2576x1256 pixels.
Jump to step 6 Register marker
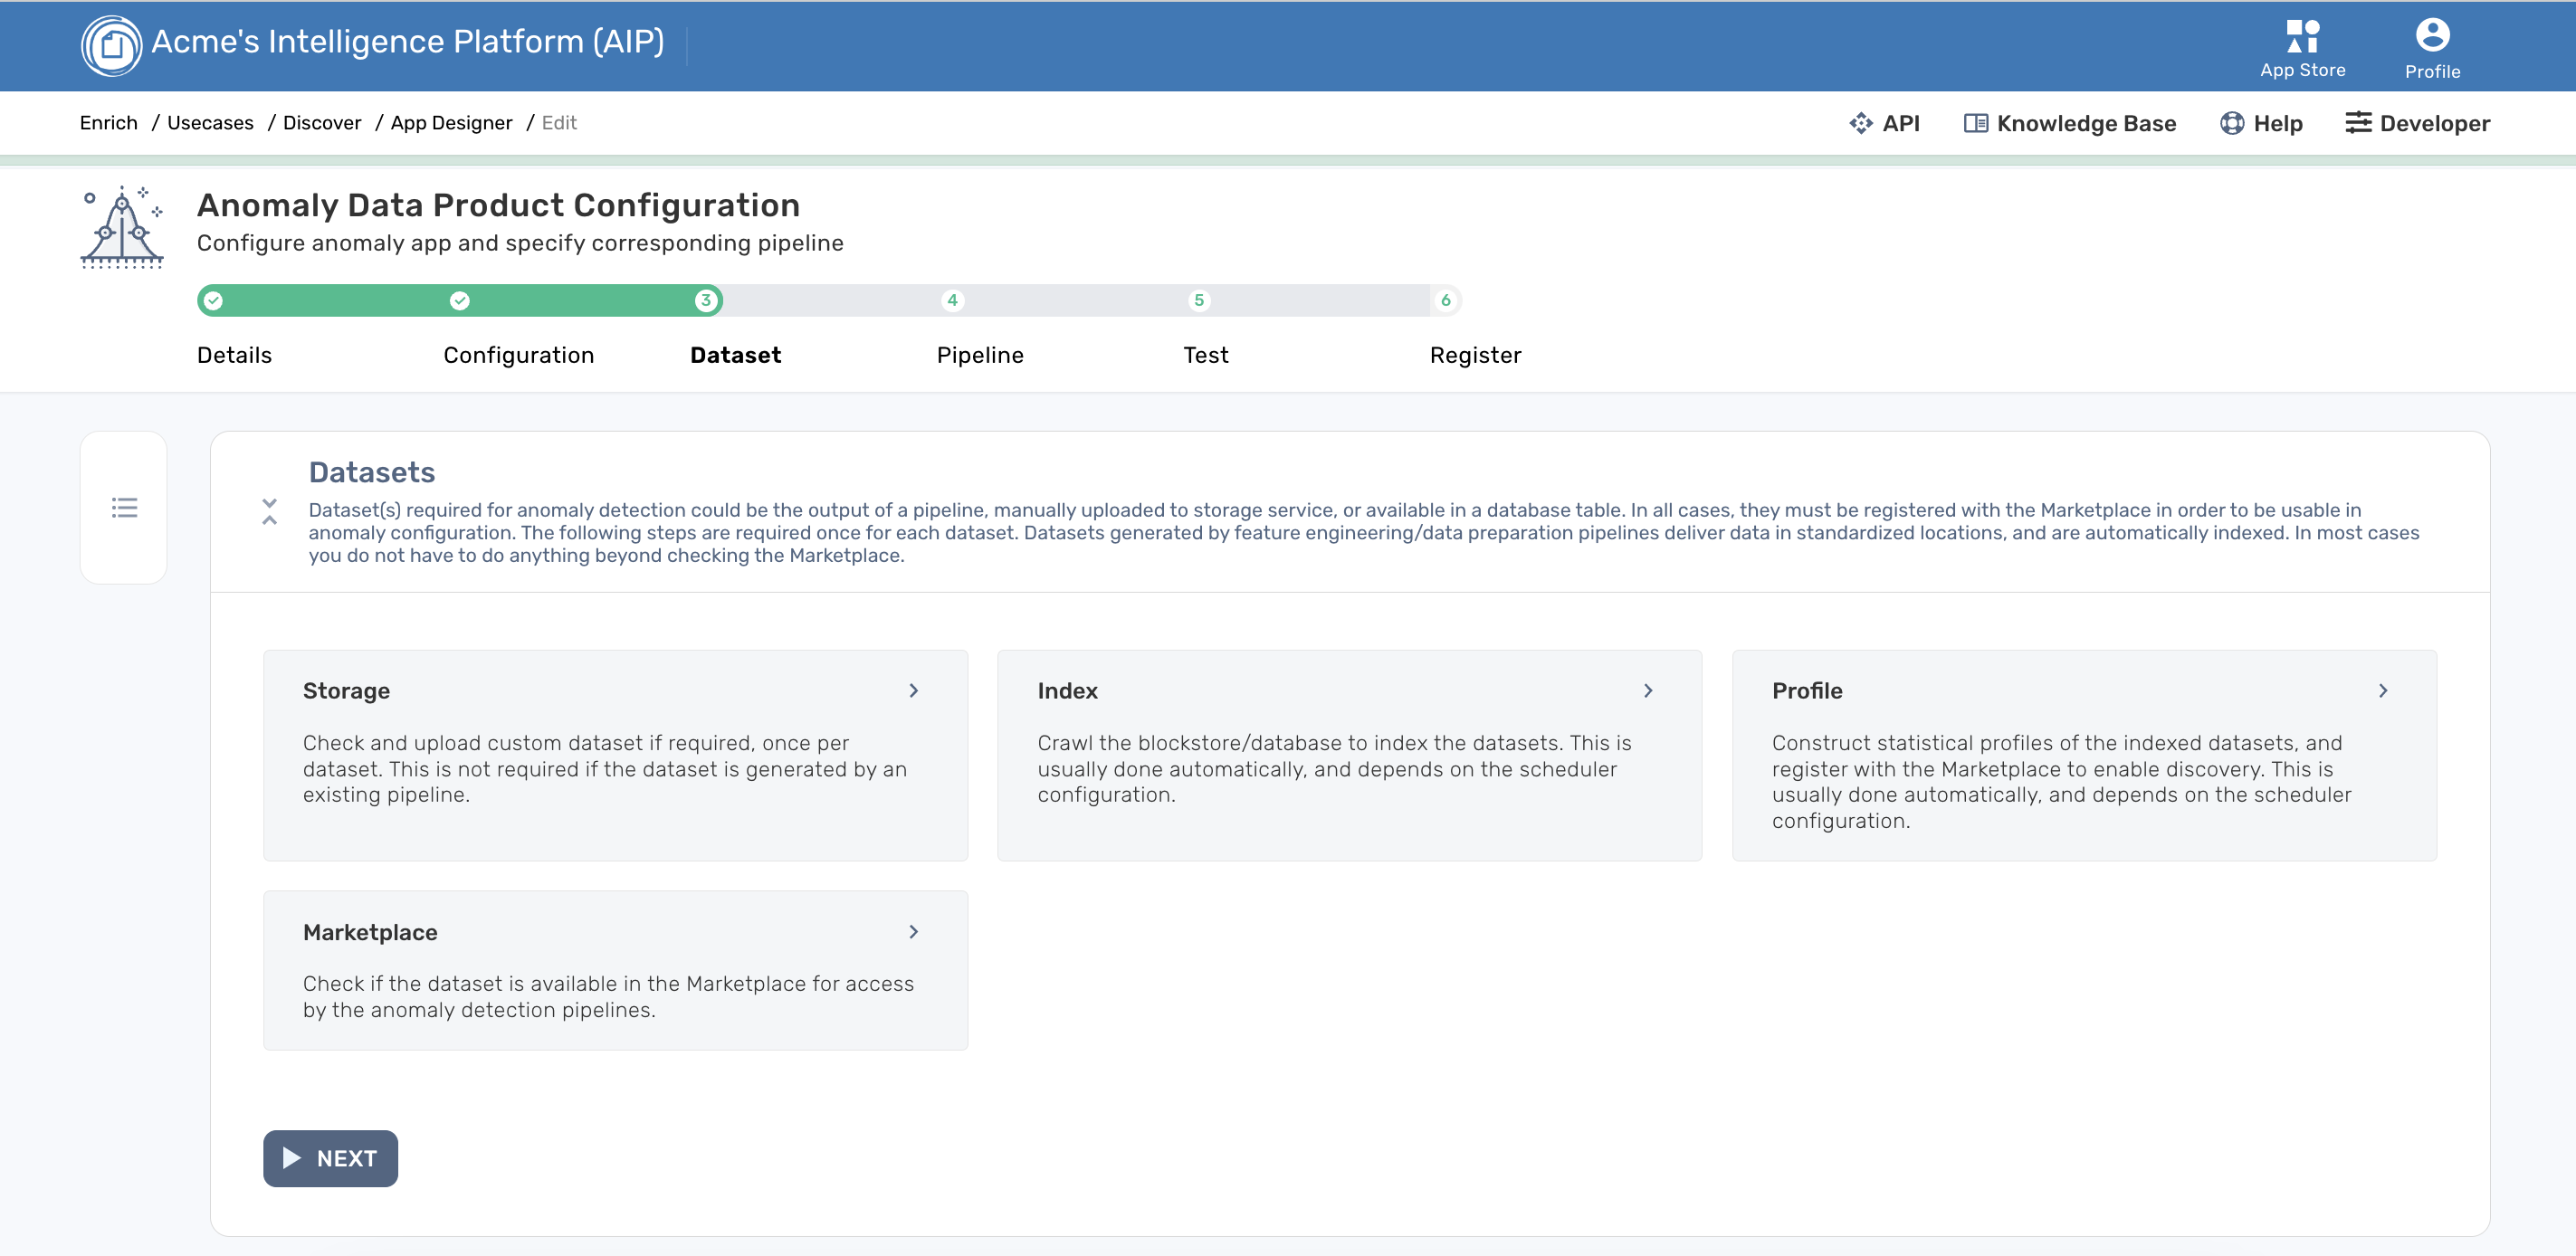click(x=1445, y=300)
